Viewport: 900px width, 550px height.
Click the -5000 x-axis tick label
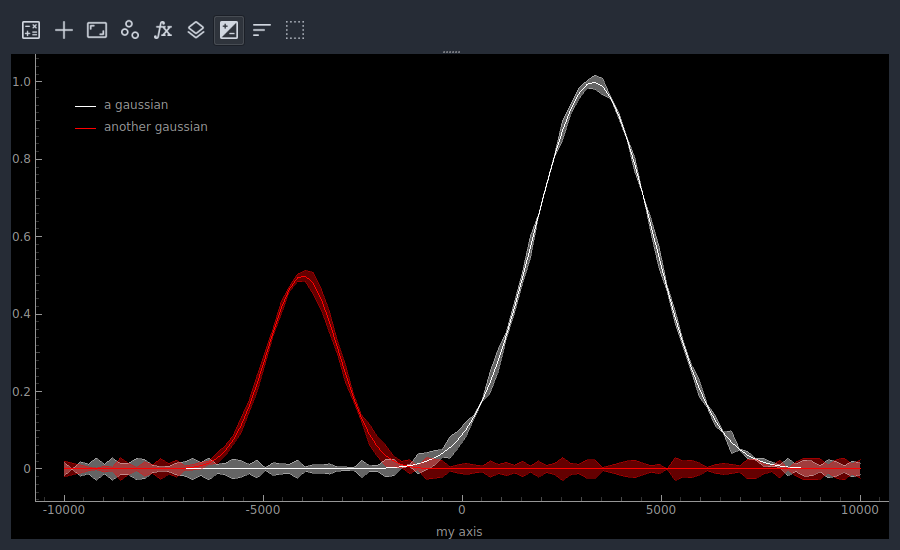pos(263,510)
